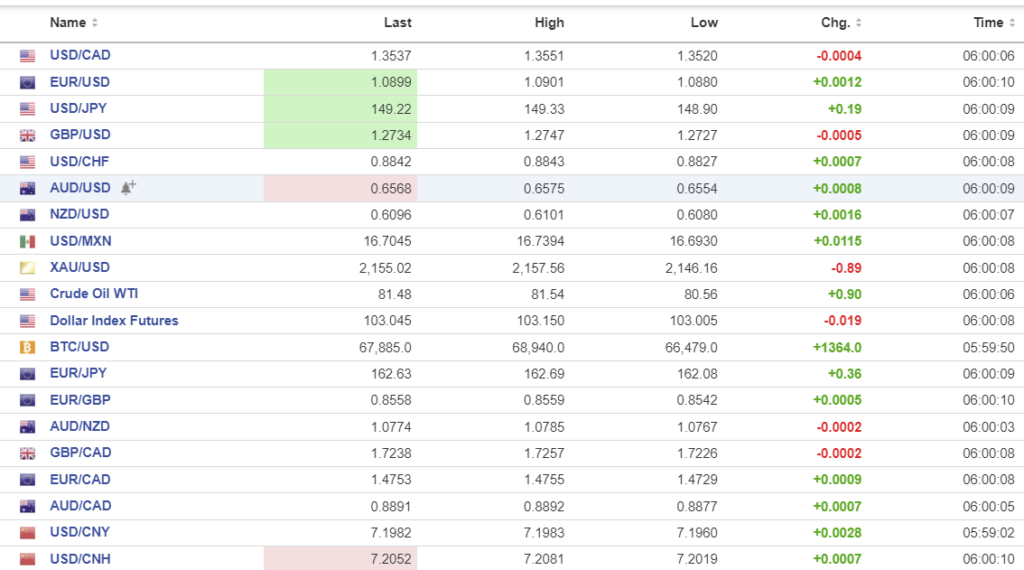Click the Mexico flag icon beside USD/MXN
The image size is (1024, 570).
(x=27, y=241)
